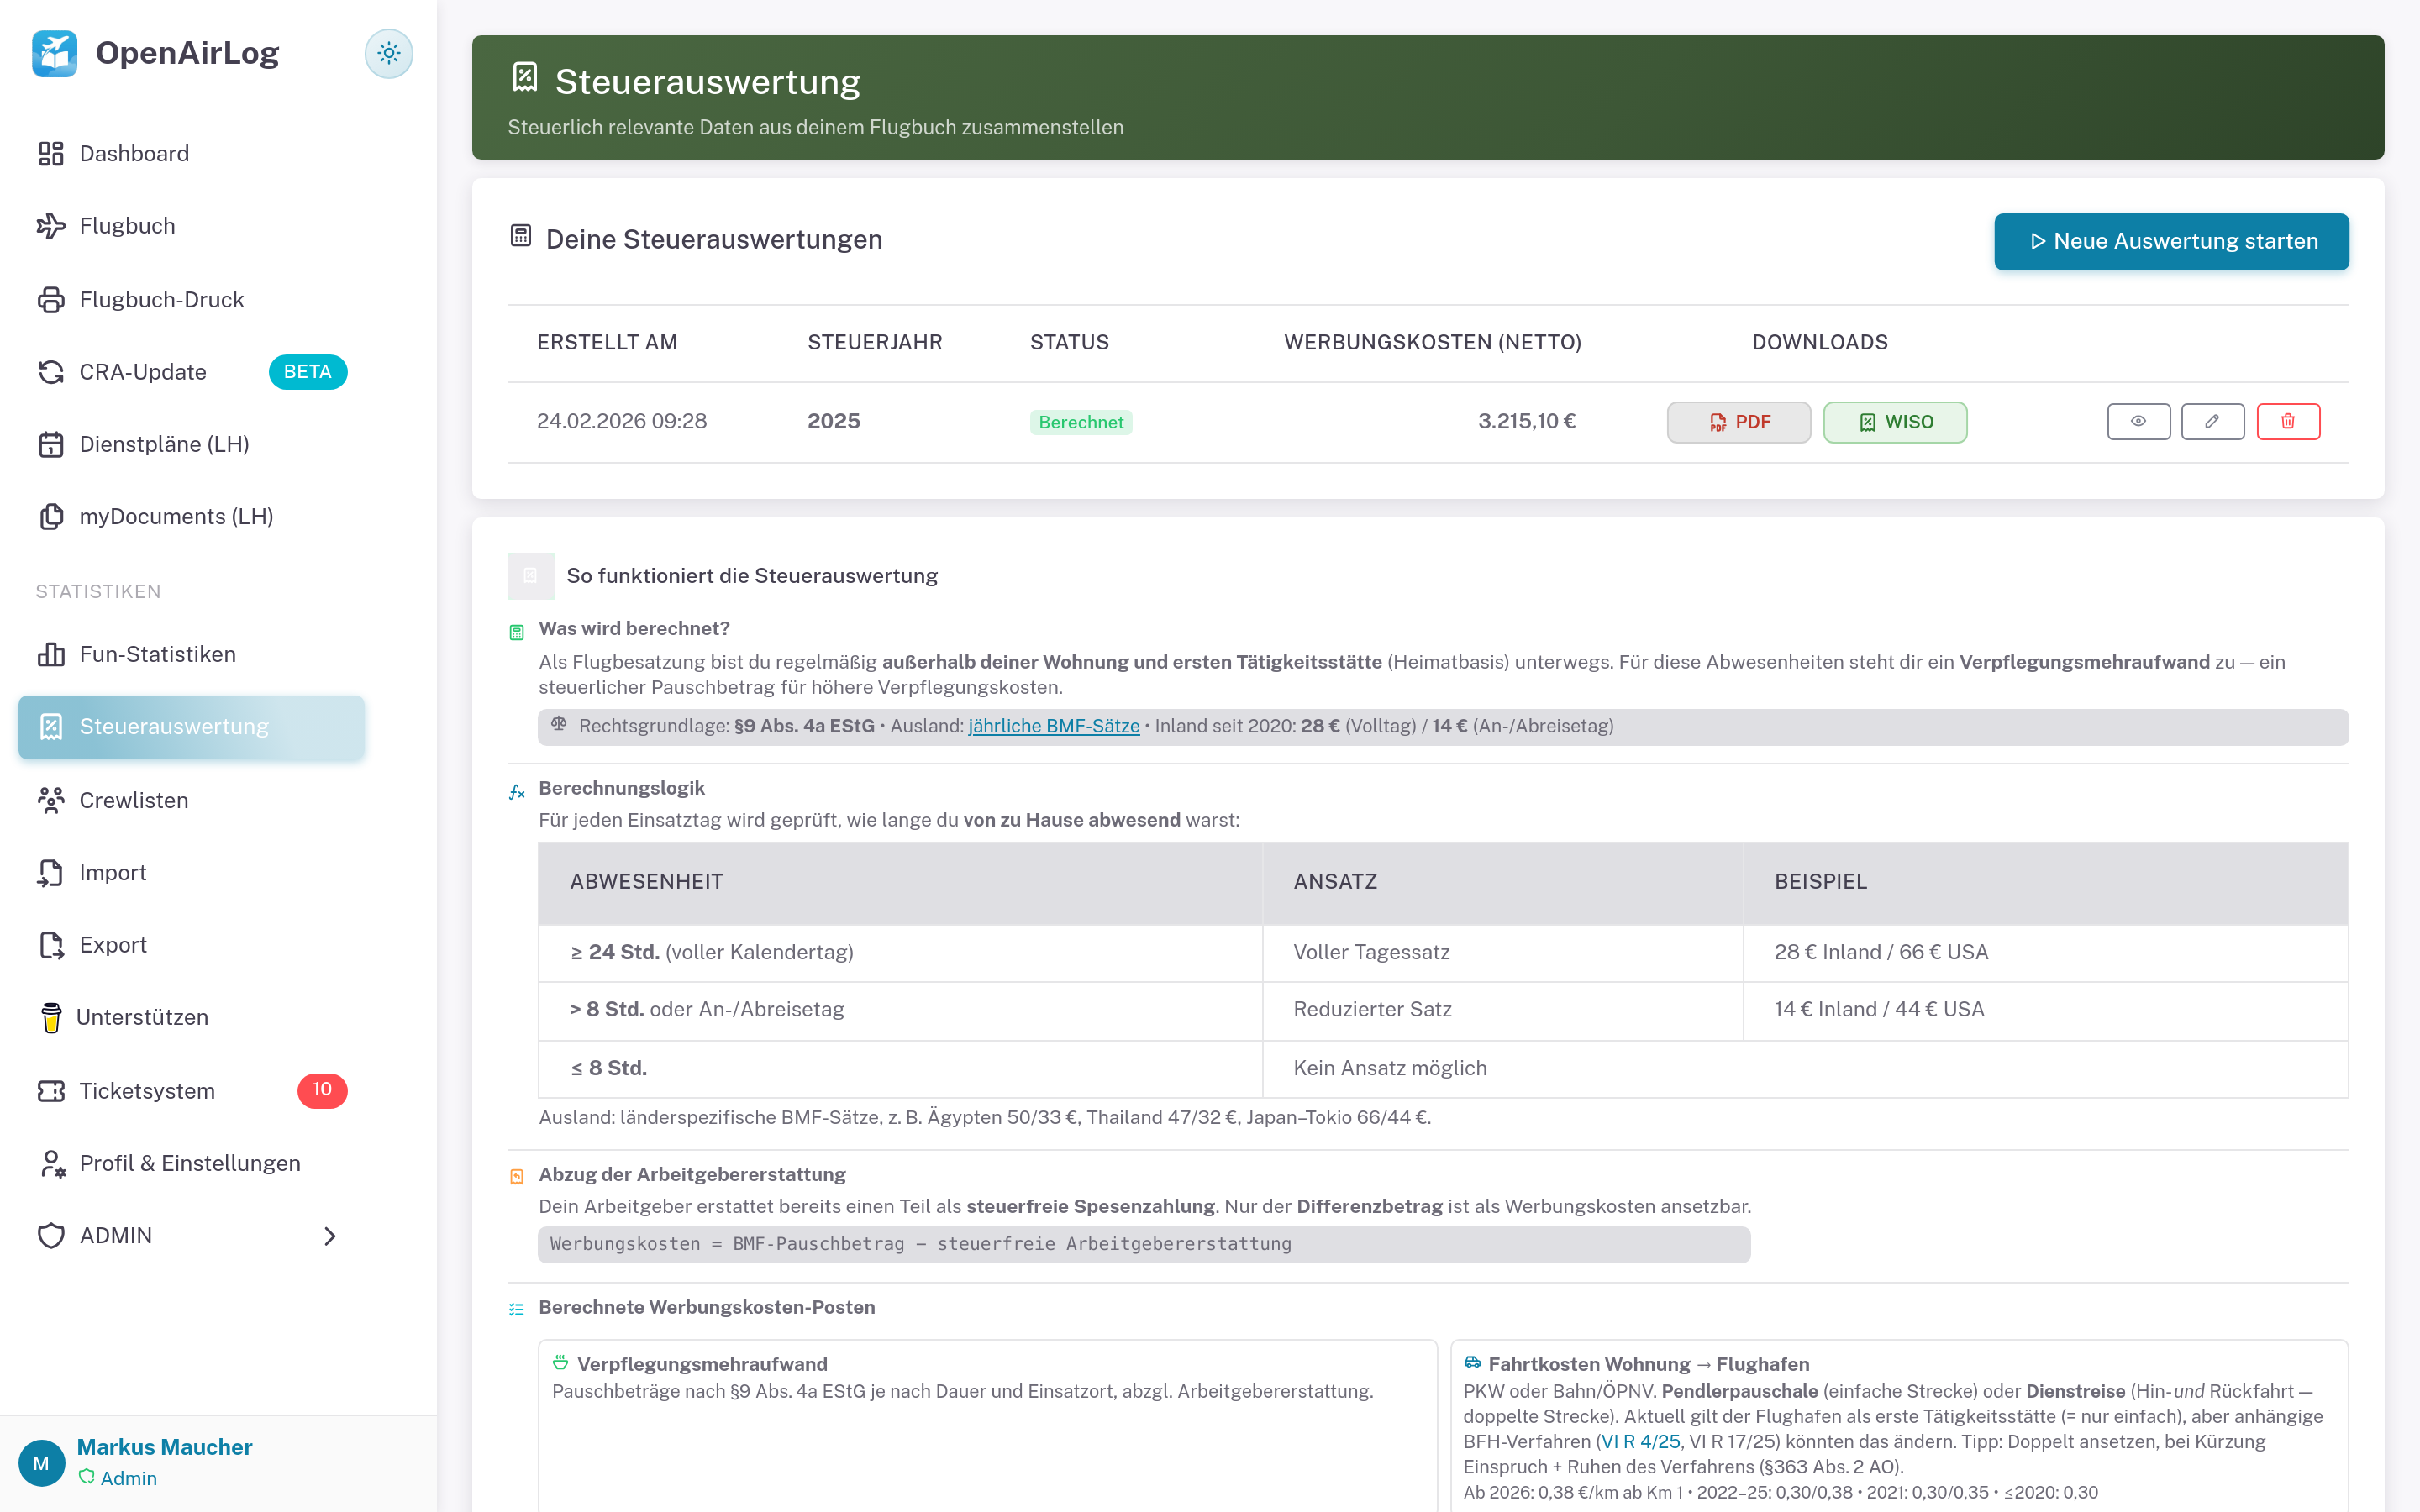Download the WISO export for 2025

1895,421
